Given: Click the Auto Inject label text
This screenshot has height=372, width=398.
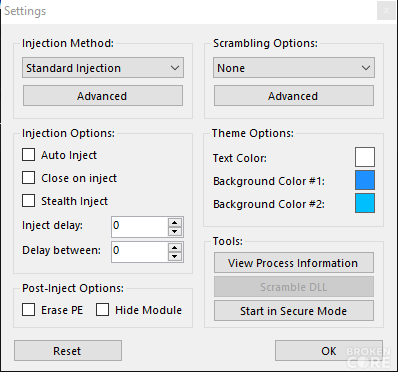Looking at the screenshot, I should click(69, 155).
